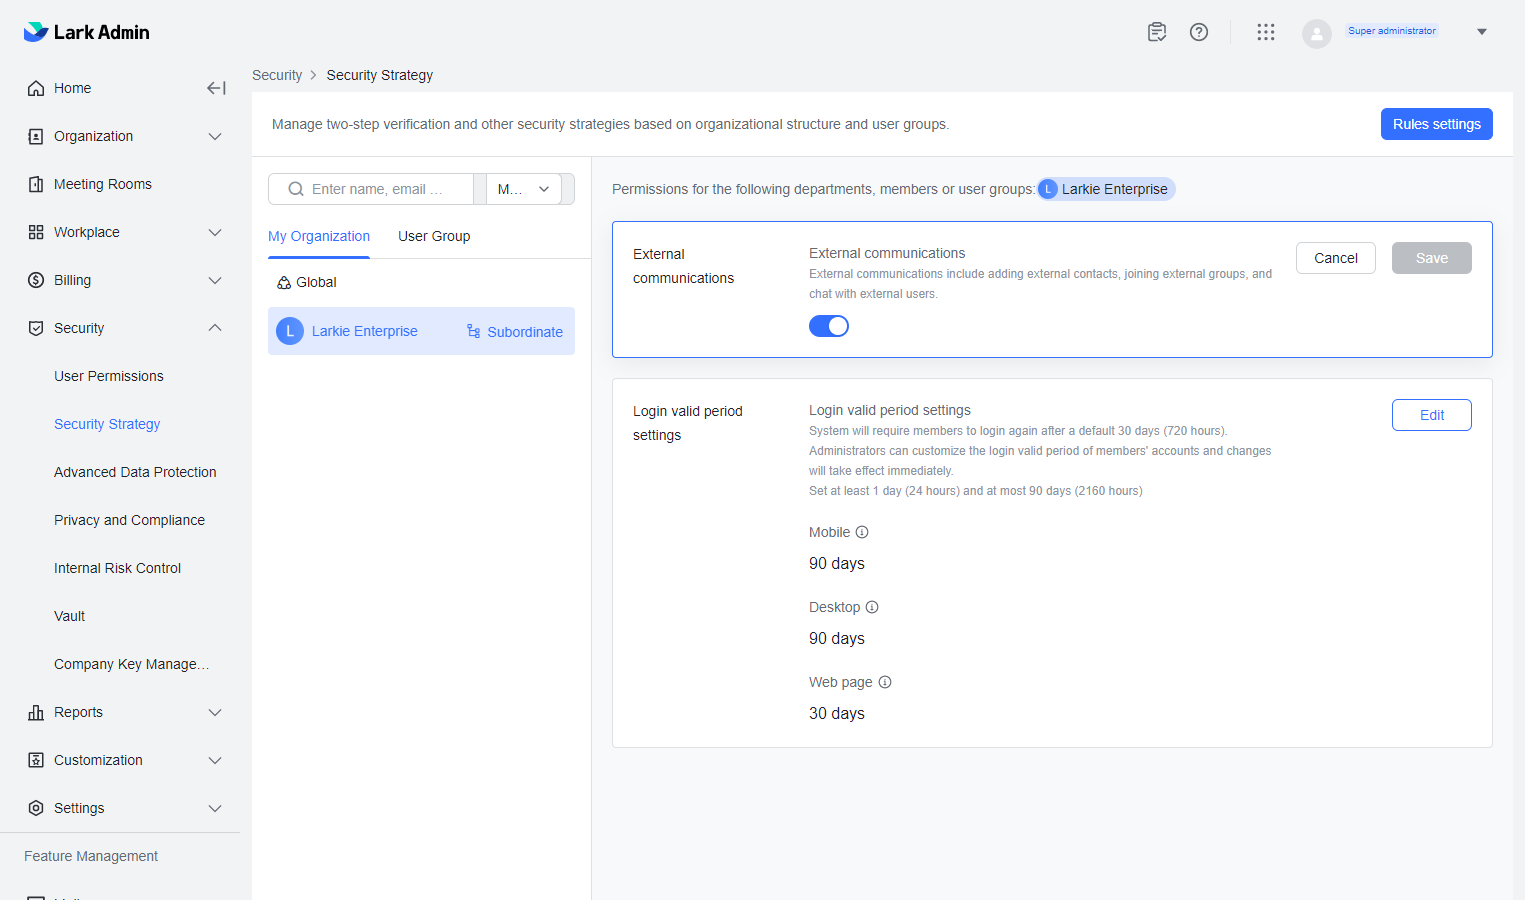
Task: Click the user avatar icon
Action: (1317, 34)
